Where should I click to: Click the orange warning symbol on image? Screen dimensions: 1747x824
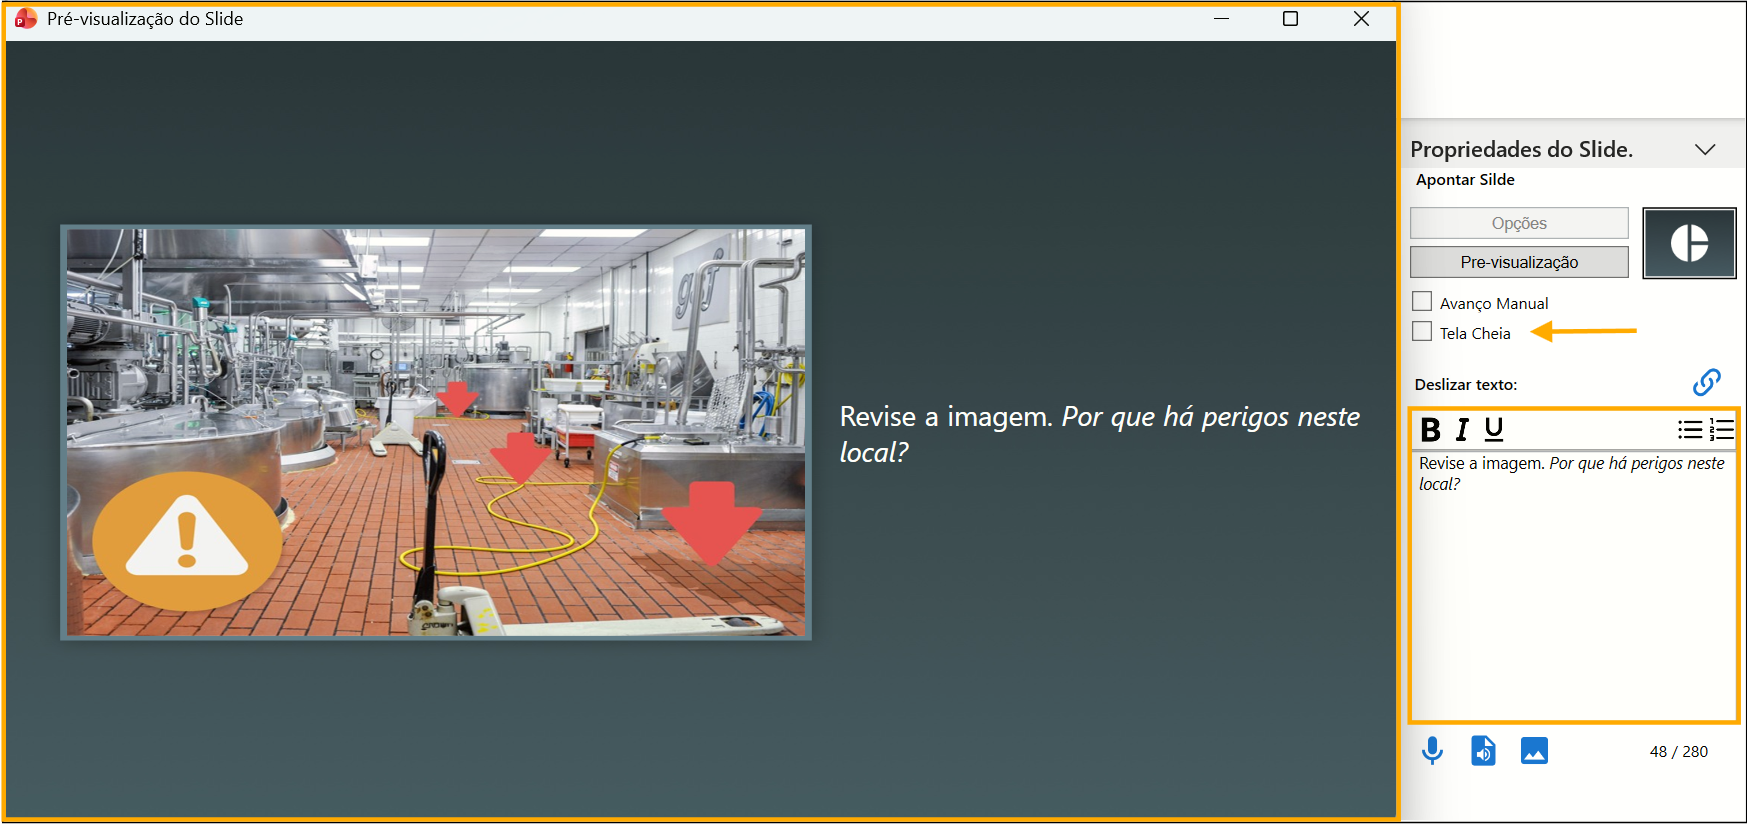187,541
